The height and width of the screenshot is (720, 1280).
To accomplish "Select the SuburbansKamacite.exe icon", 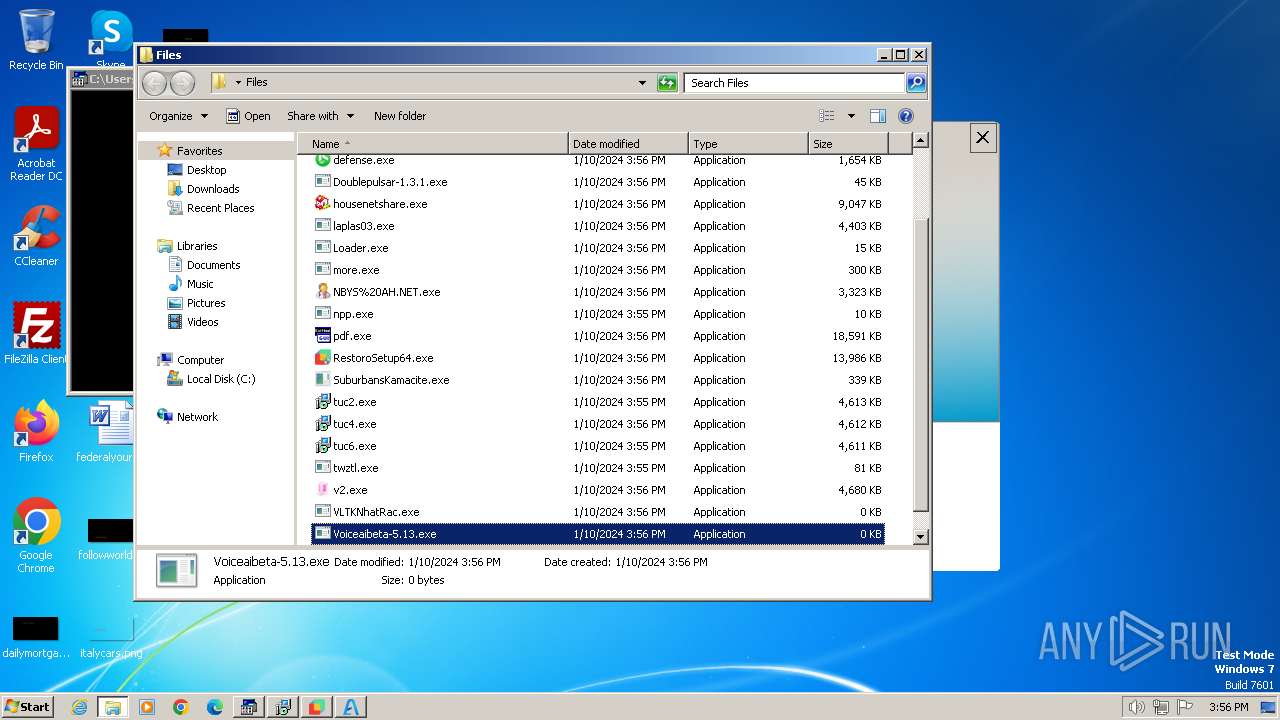I will [x=322, y=380].
